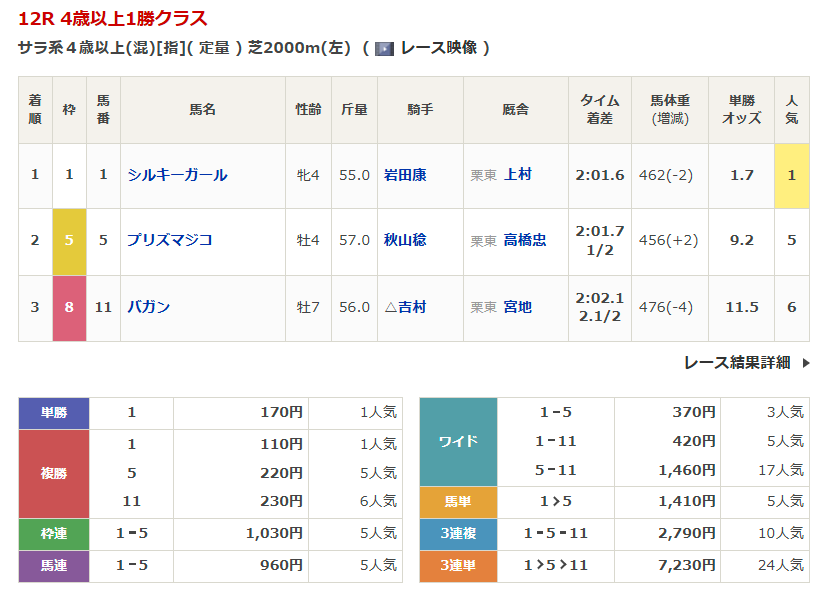The height and width of the screenshot is (594, 830).
Task: Click the ワイド payout label
Action: (x=458, y=441)
